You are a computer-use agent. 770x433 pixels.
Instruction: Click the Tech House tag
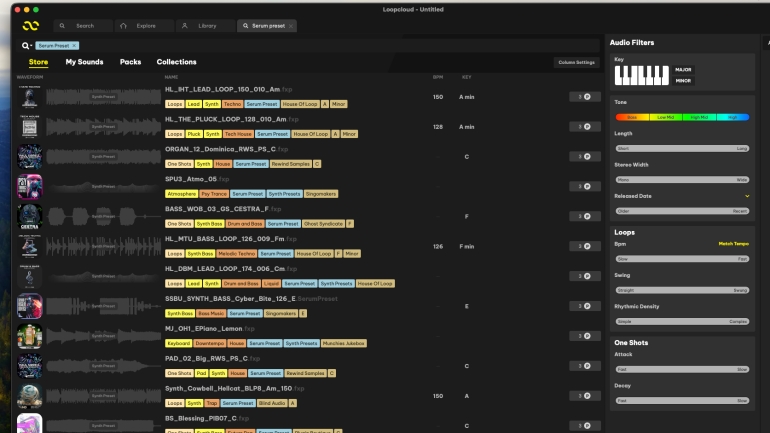(x=238, y=134)
